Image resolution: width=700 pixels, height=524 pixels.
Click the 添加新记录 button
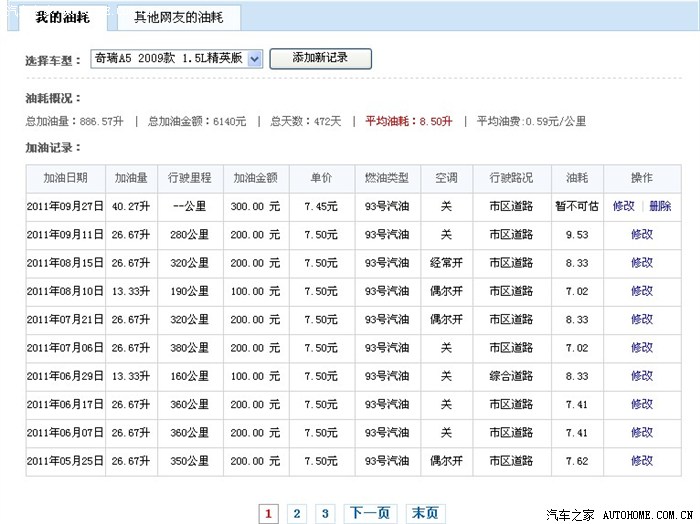[320, 58]
